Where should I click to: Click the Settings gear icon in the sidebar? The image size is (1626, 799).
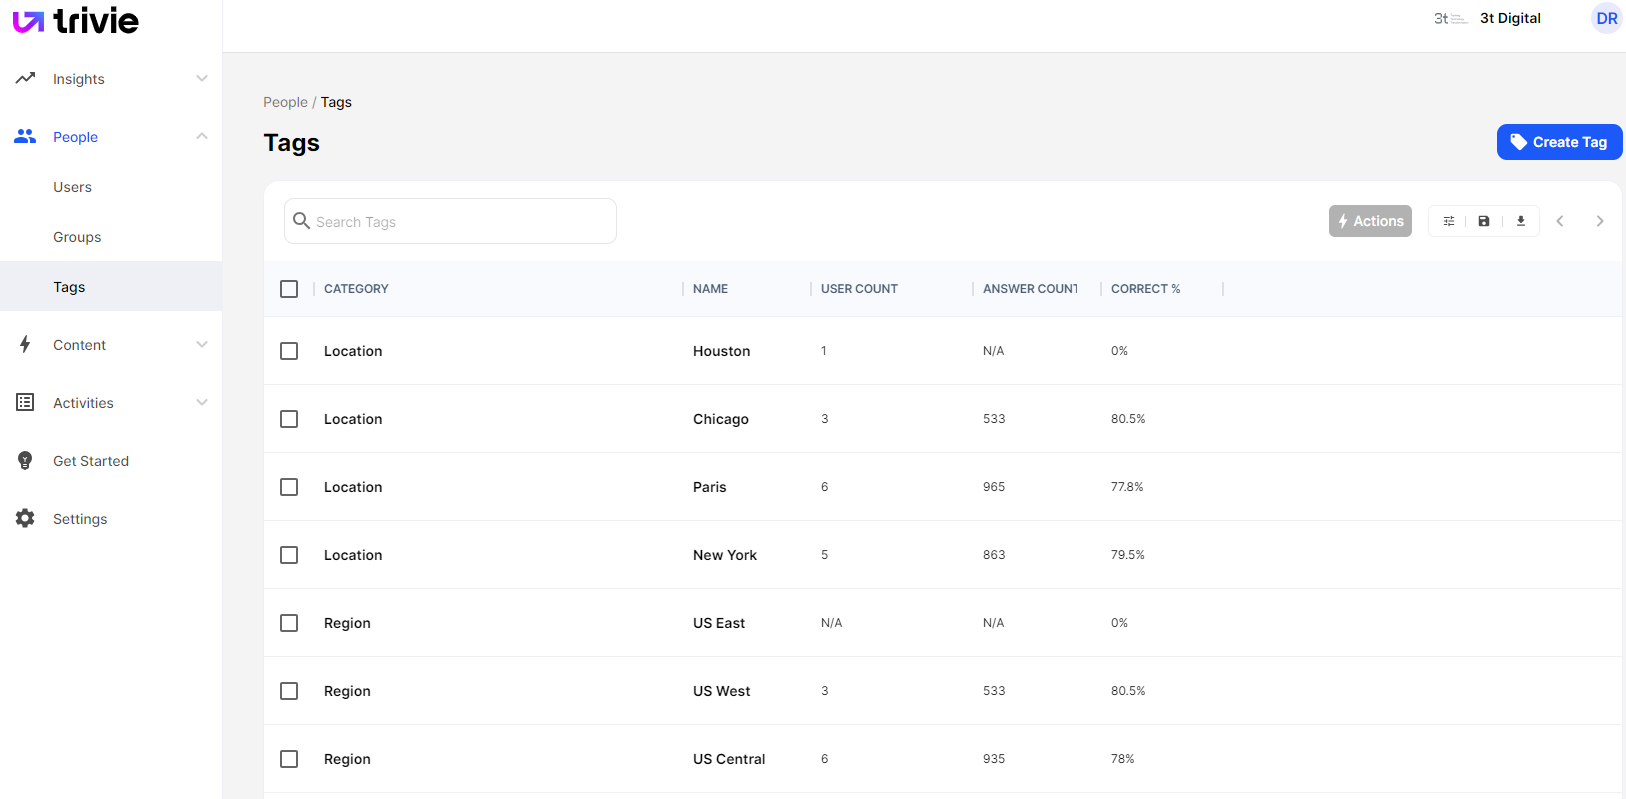25,518
